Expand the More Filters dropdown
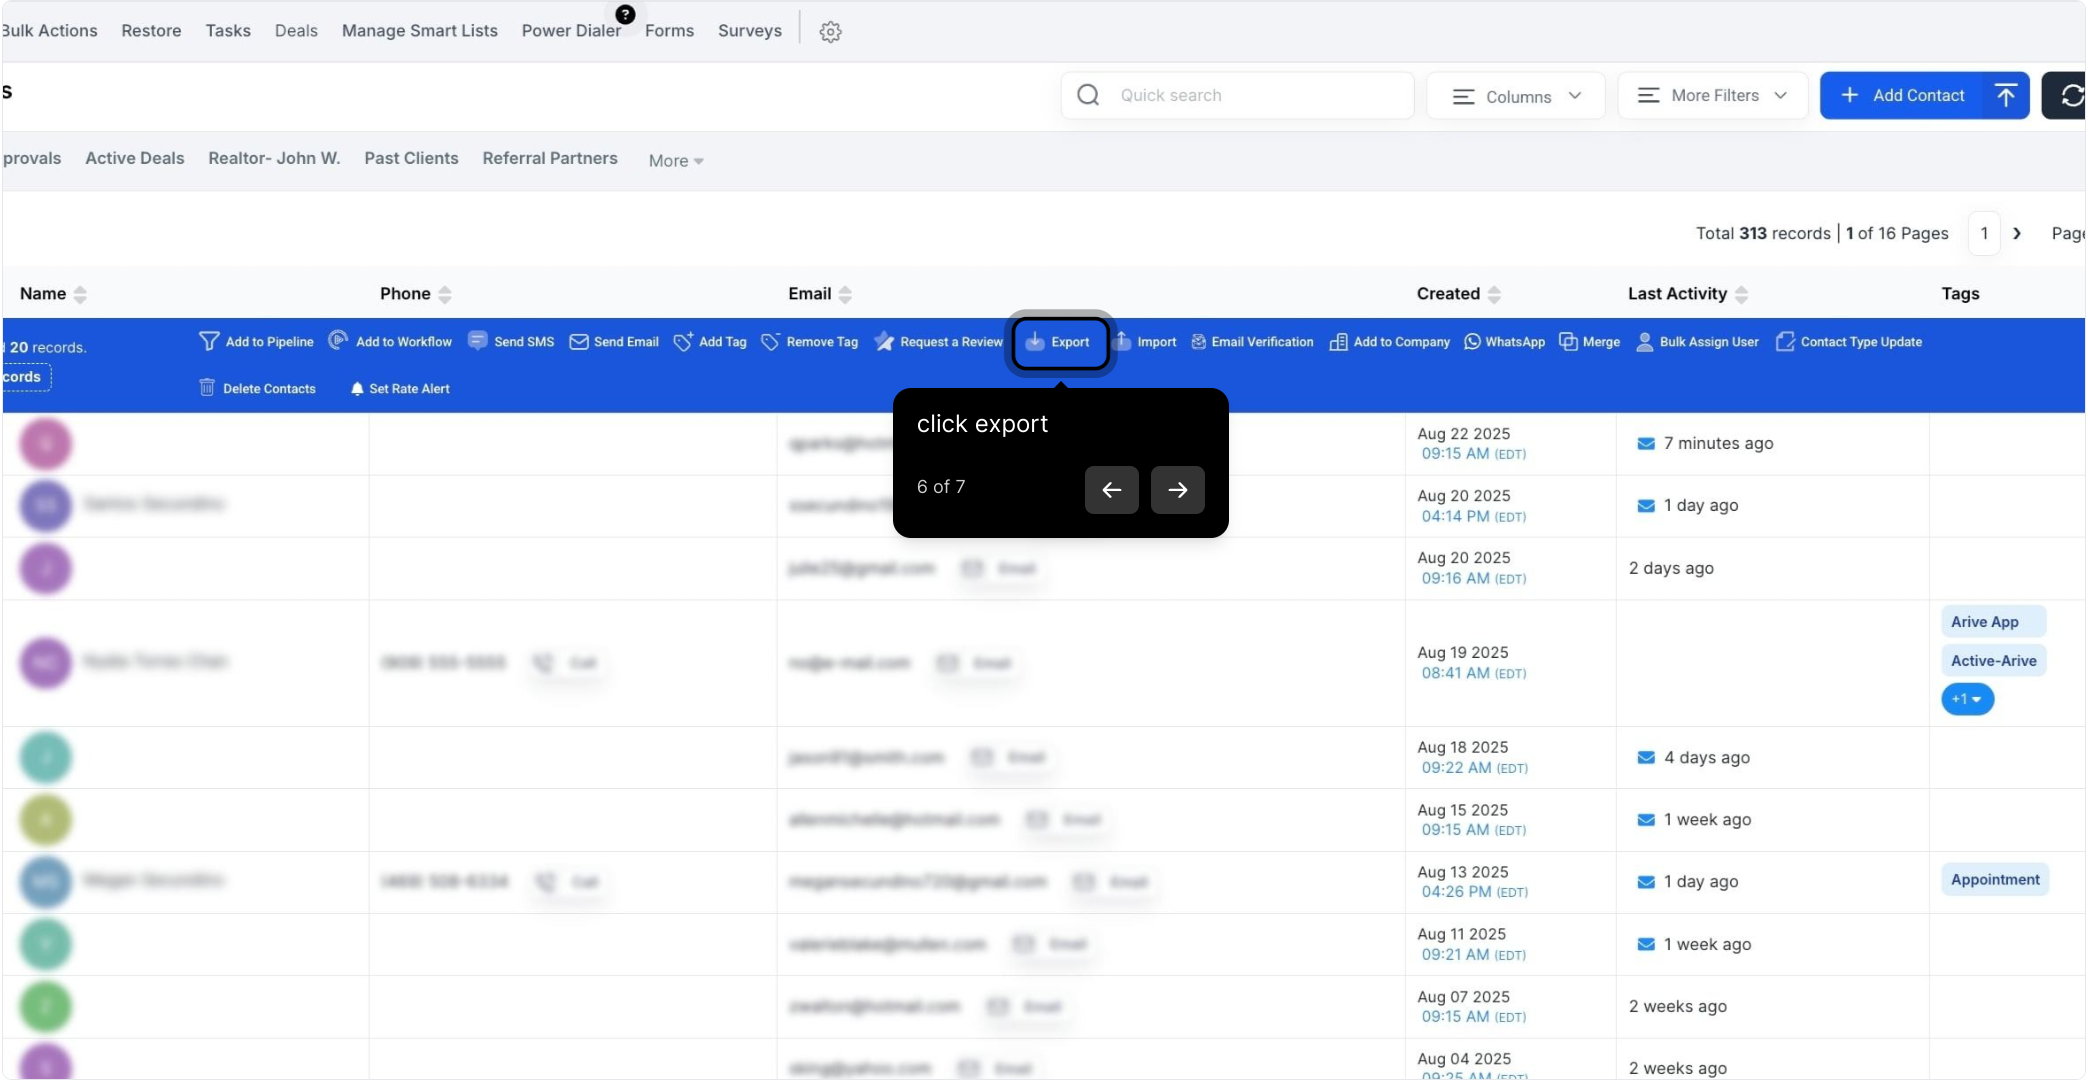2088x1080 pixels. click(1712, 96)
